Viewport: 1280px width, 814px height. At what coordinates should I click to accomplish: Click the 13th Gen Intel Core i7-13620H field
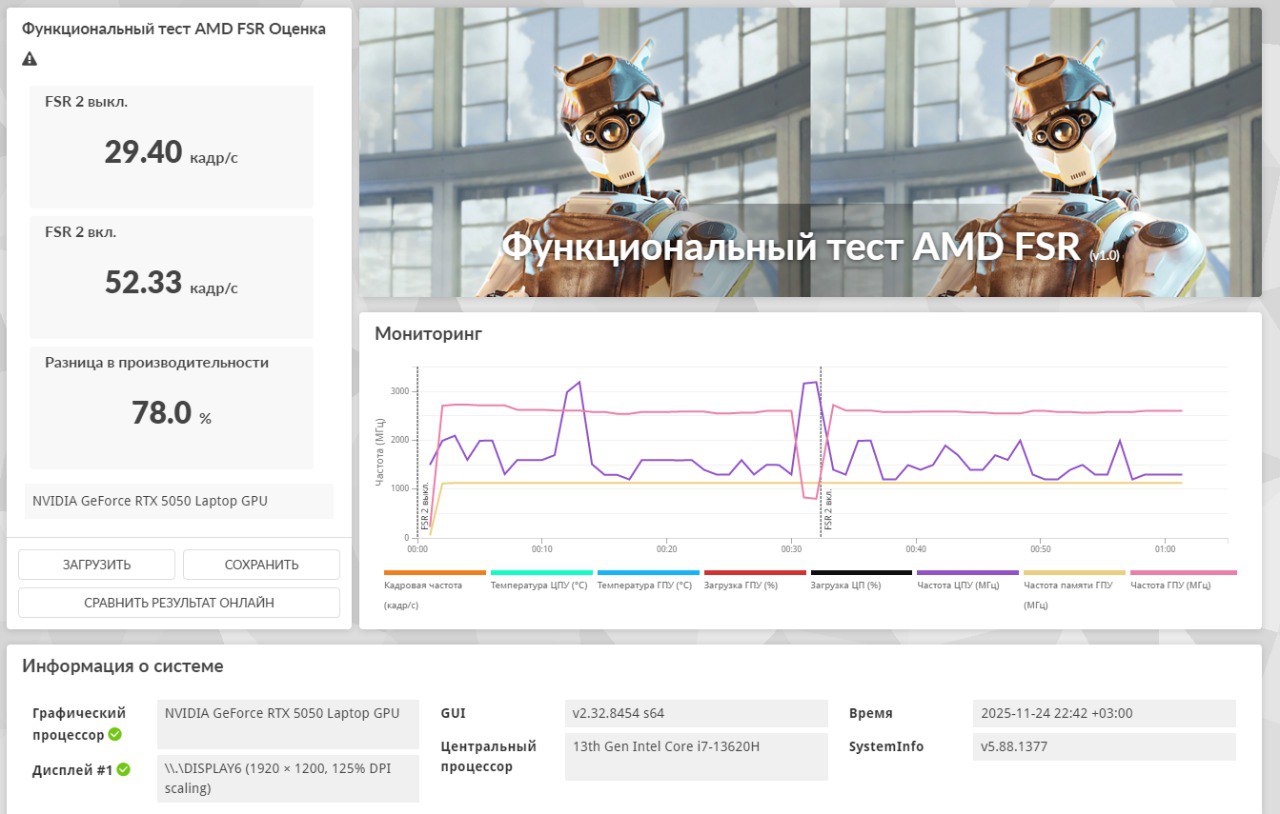click(x=696, y=756)
